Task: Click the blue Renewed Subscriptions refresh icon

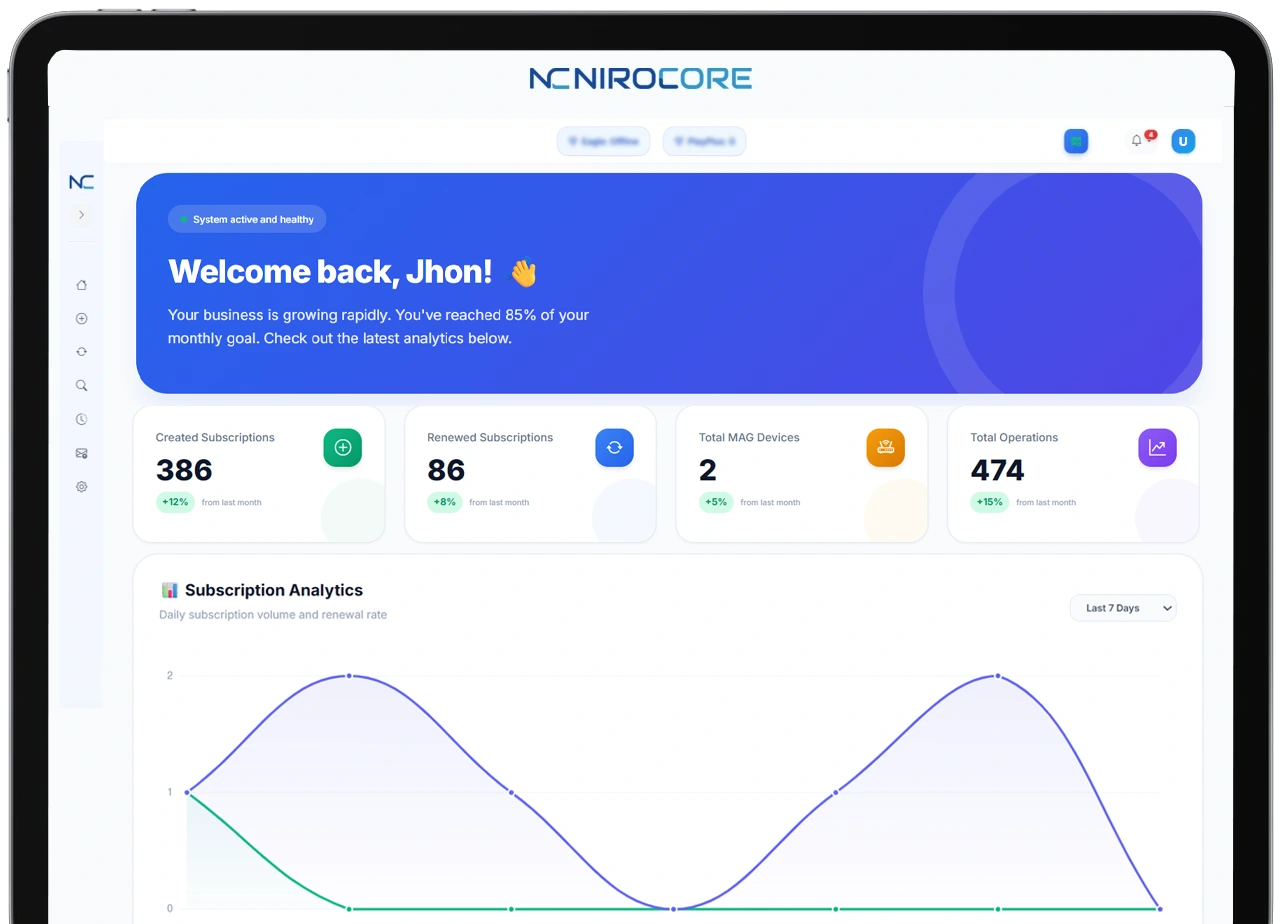Action: [614, 448]
